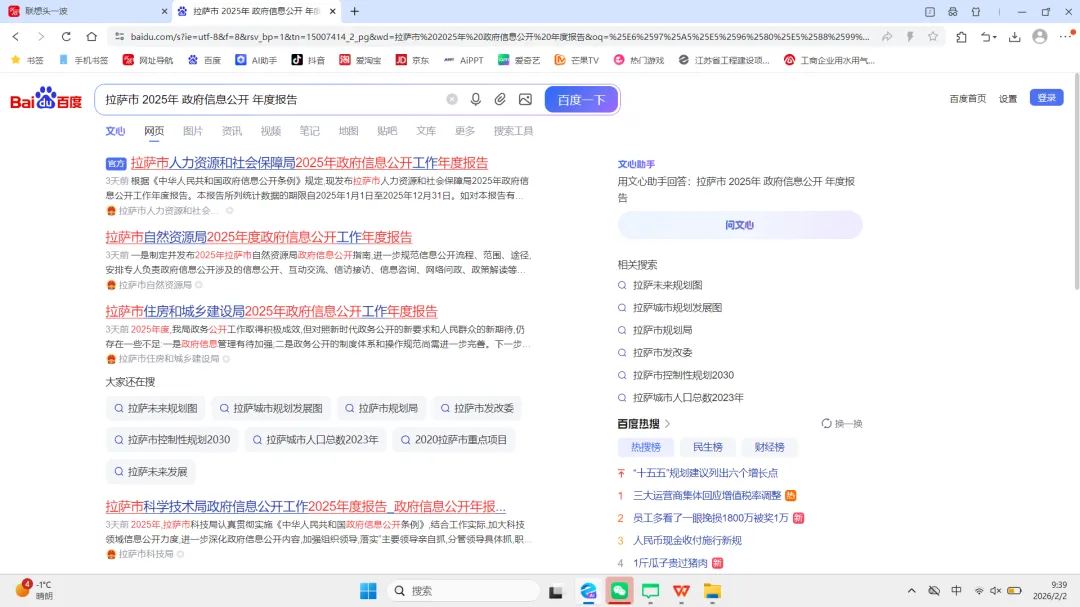The width and height of the screenshot is (1080, 607).
Task: Open the 爱奇艺 bookmark
Action: pos(519,60)
